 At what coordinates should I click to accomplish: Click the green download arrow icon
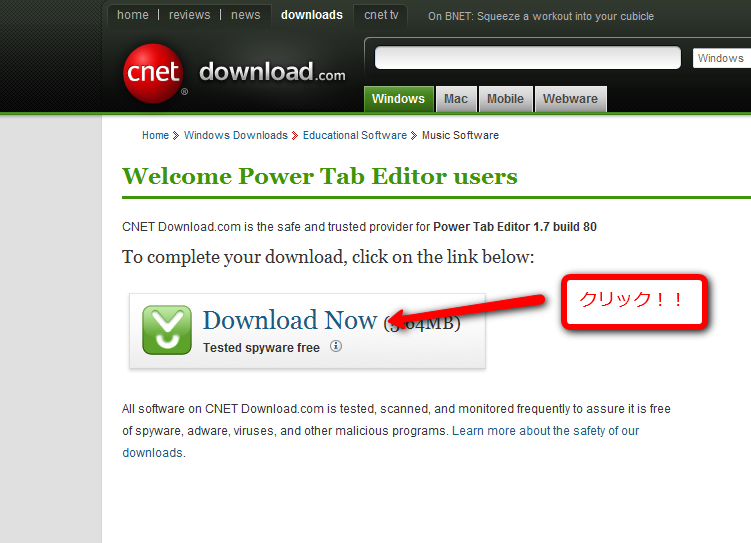(x=167, y=330)
